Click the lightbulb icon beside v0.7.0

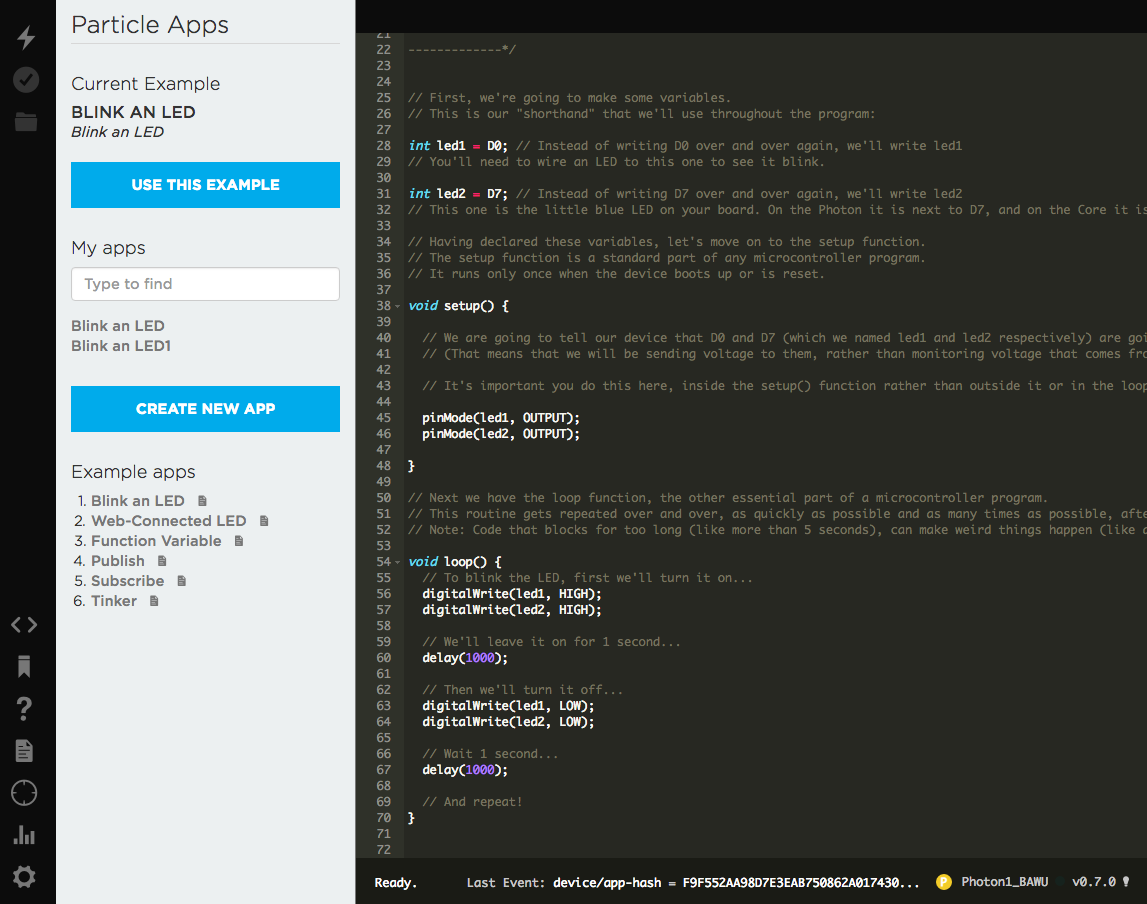(1126, 881)
